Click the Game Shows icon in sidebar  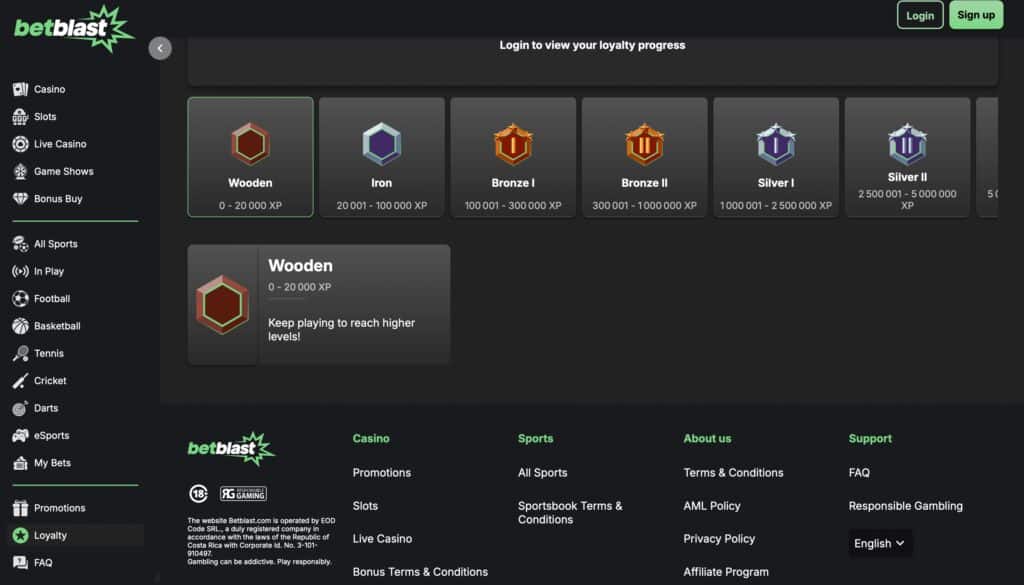[20, 171]
